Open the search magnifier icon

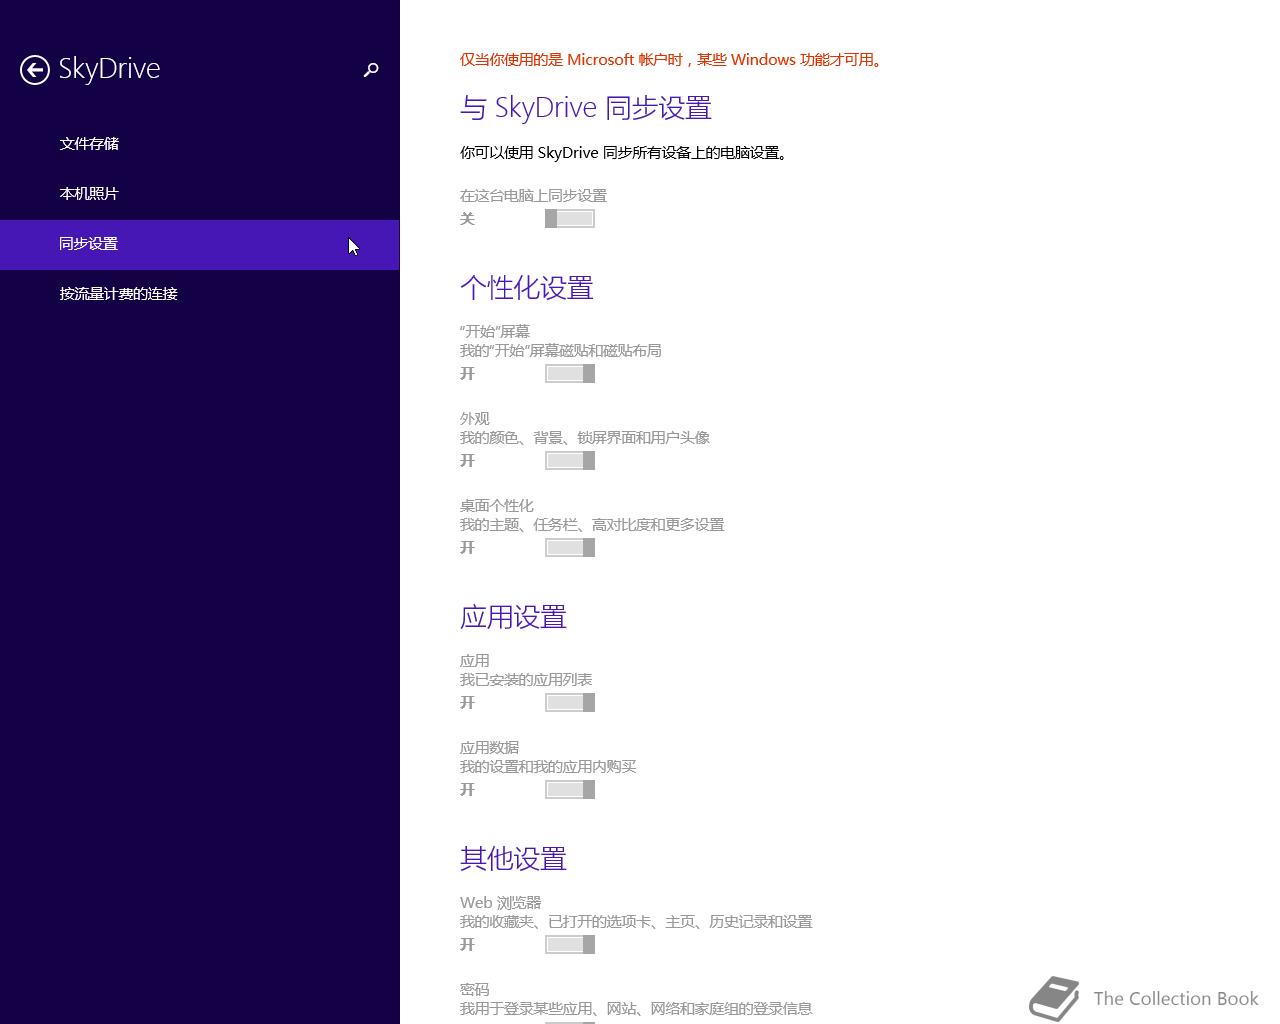pyautogui.click(x=371, y=69)
